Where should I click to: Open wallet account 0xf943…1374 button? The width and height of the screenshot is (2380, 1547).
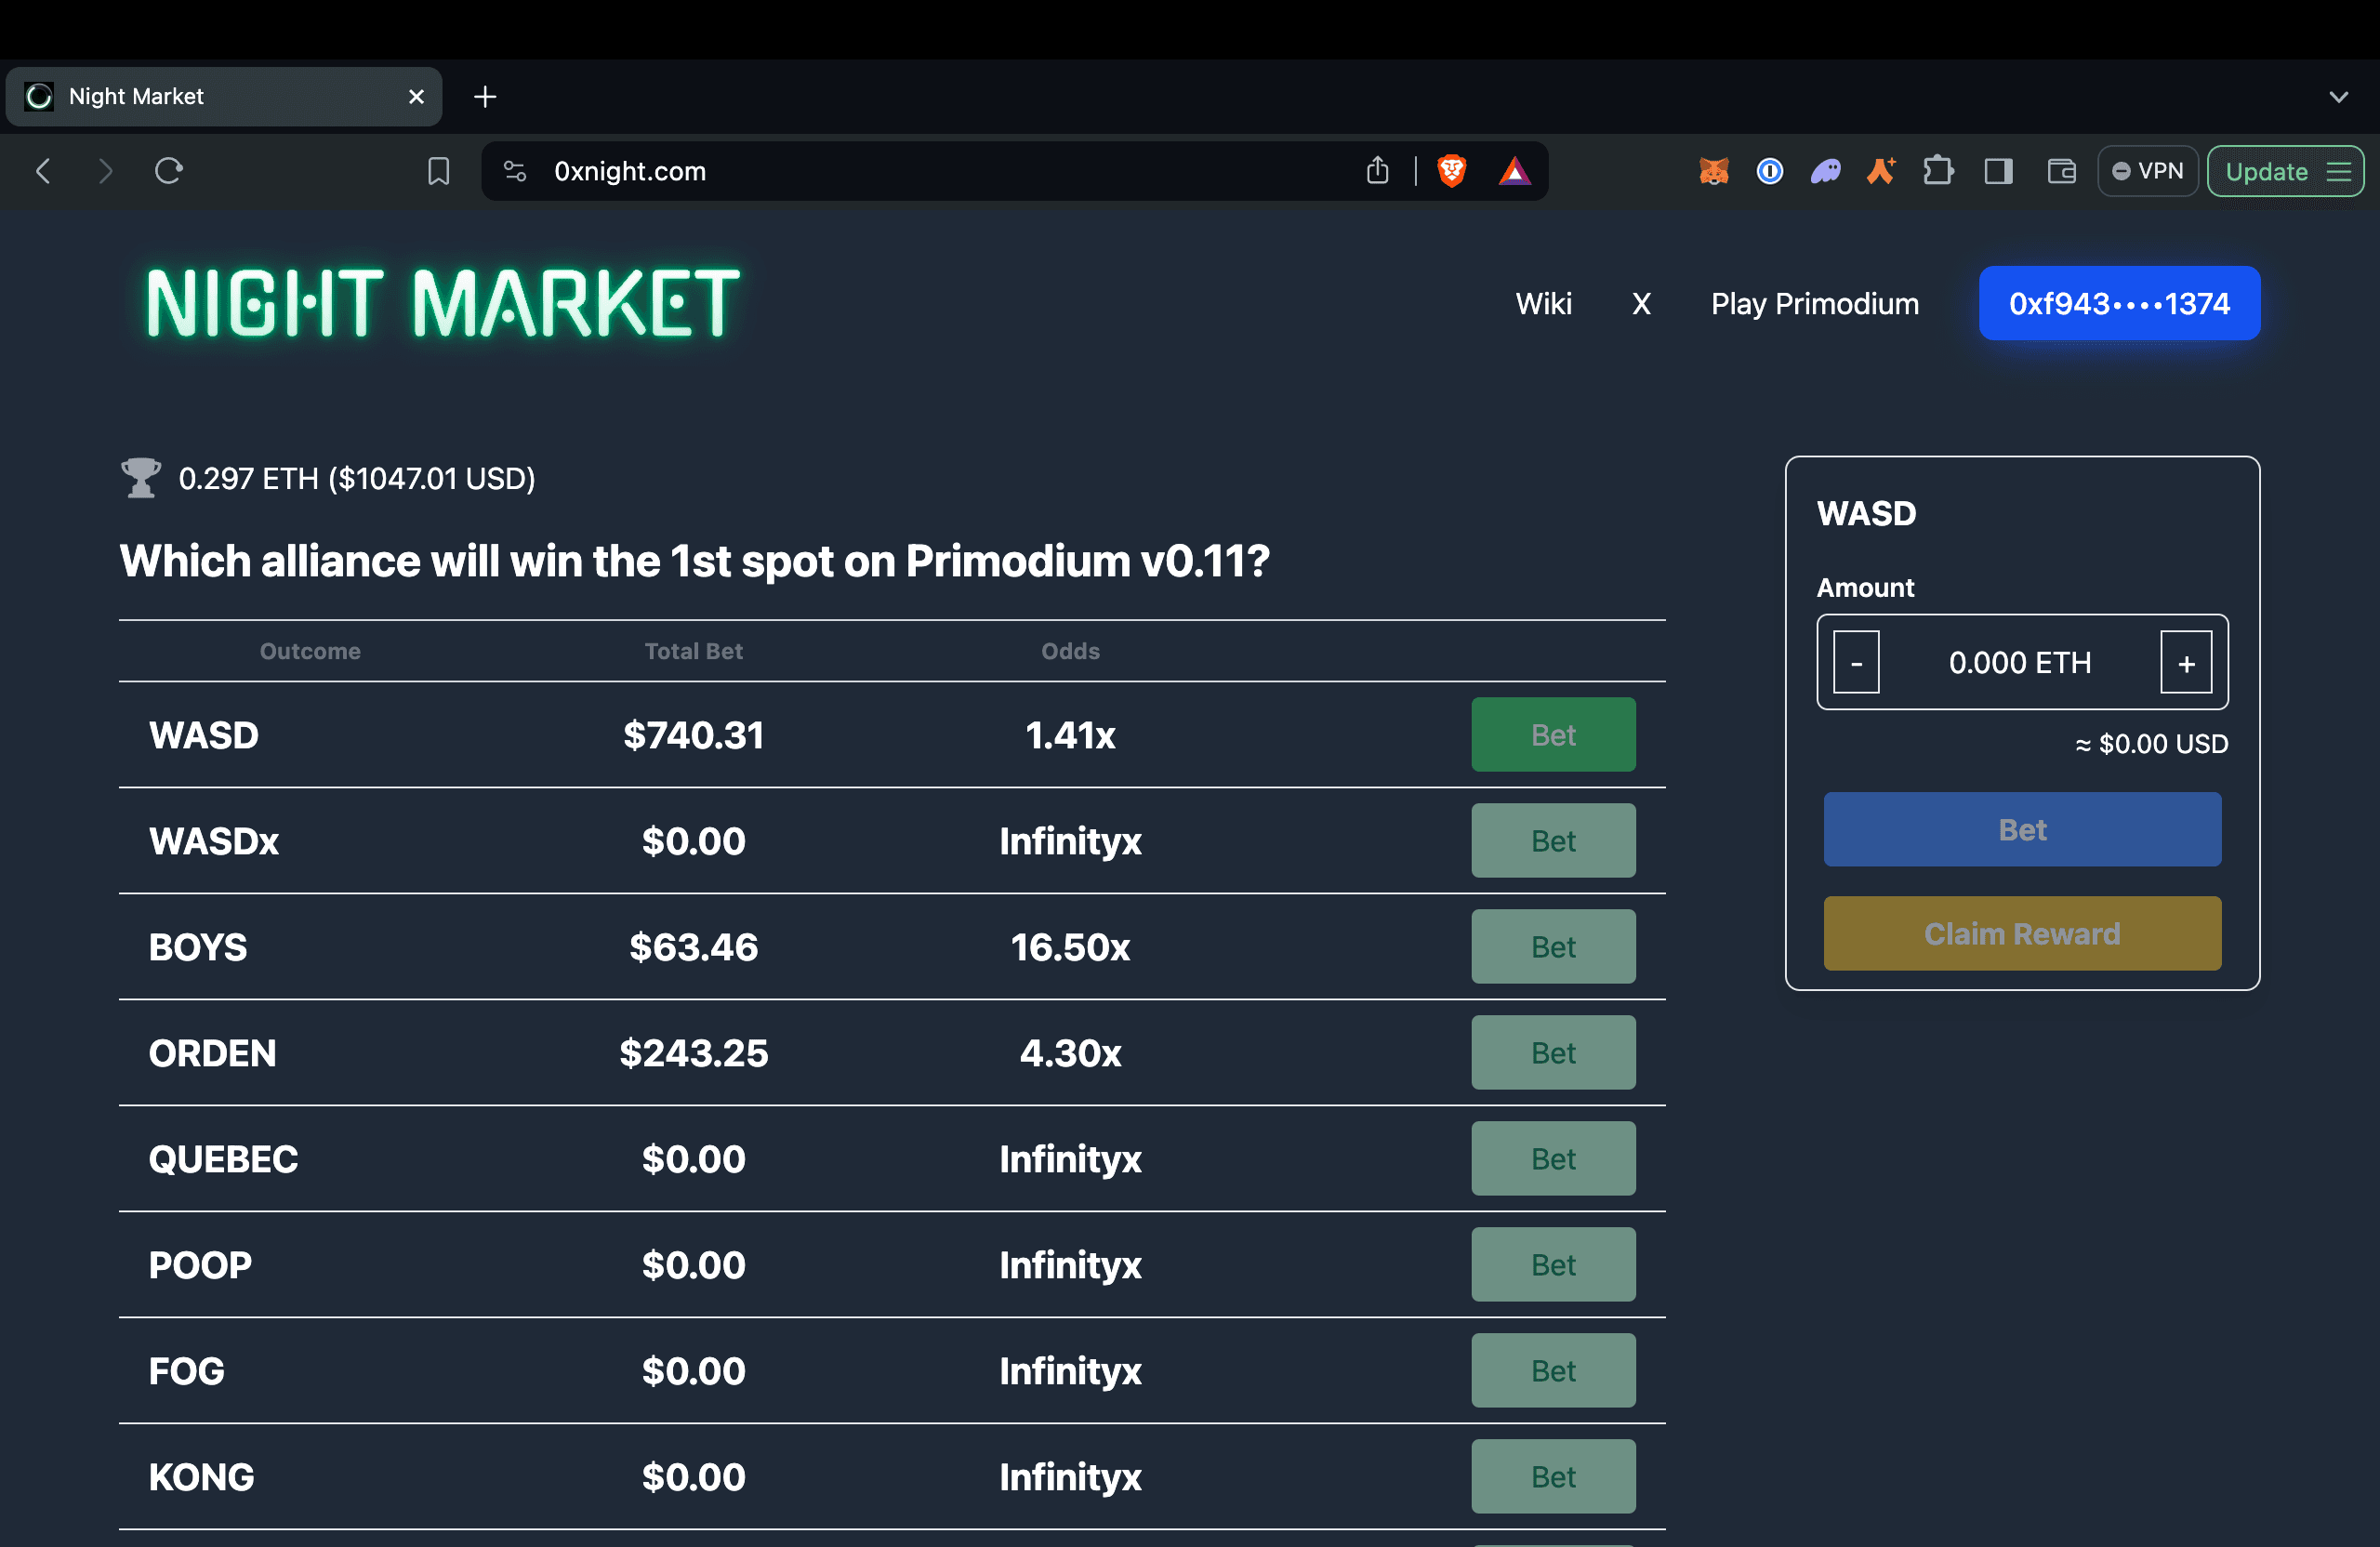2119,303
